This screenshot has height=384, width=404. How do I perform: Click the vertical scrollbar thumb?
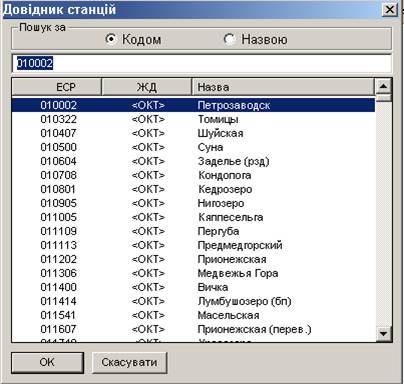[x=383, y=98]
